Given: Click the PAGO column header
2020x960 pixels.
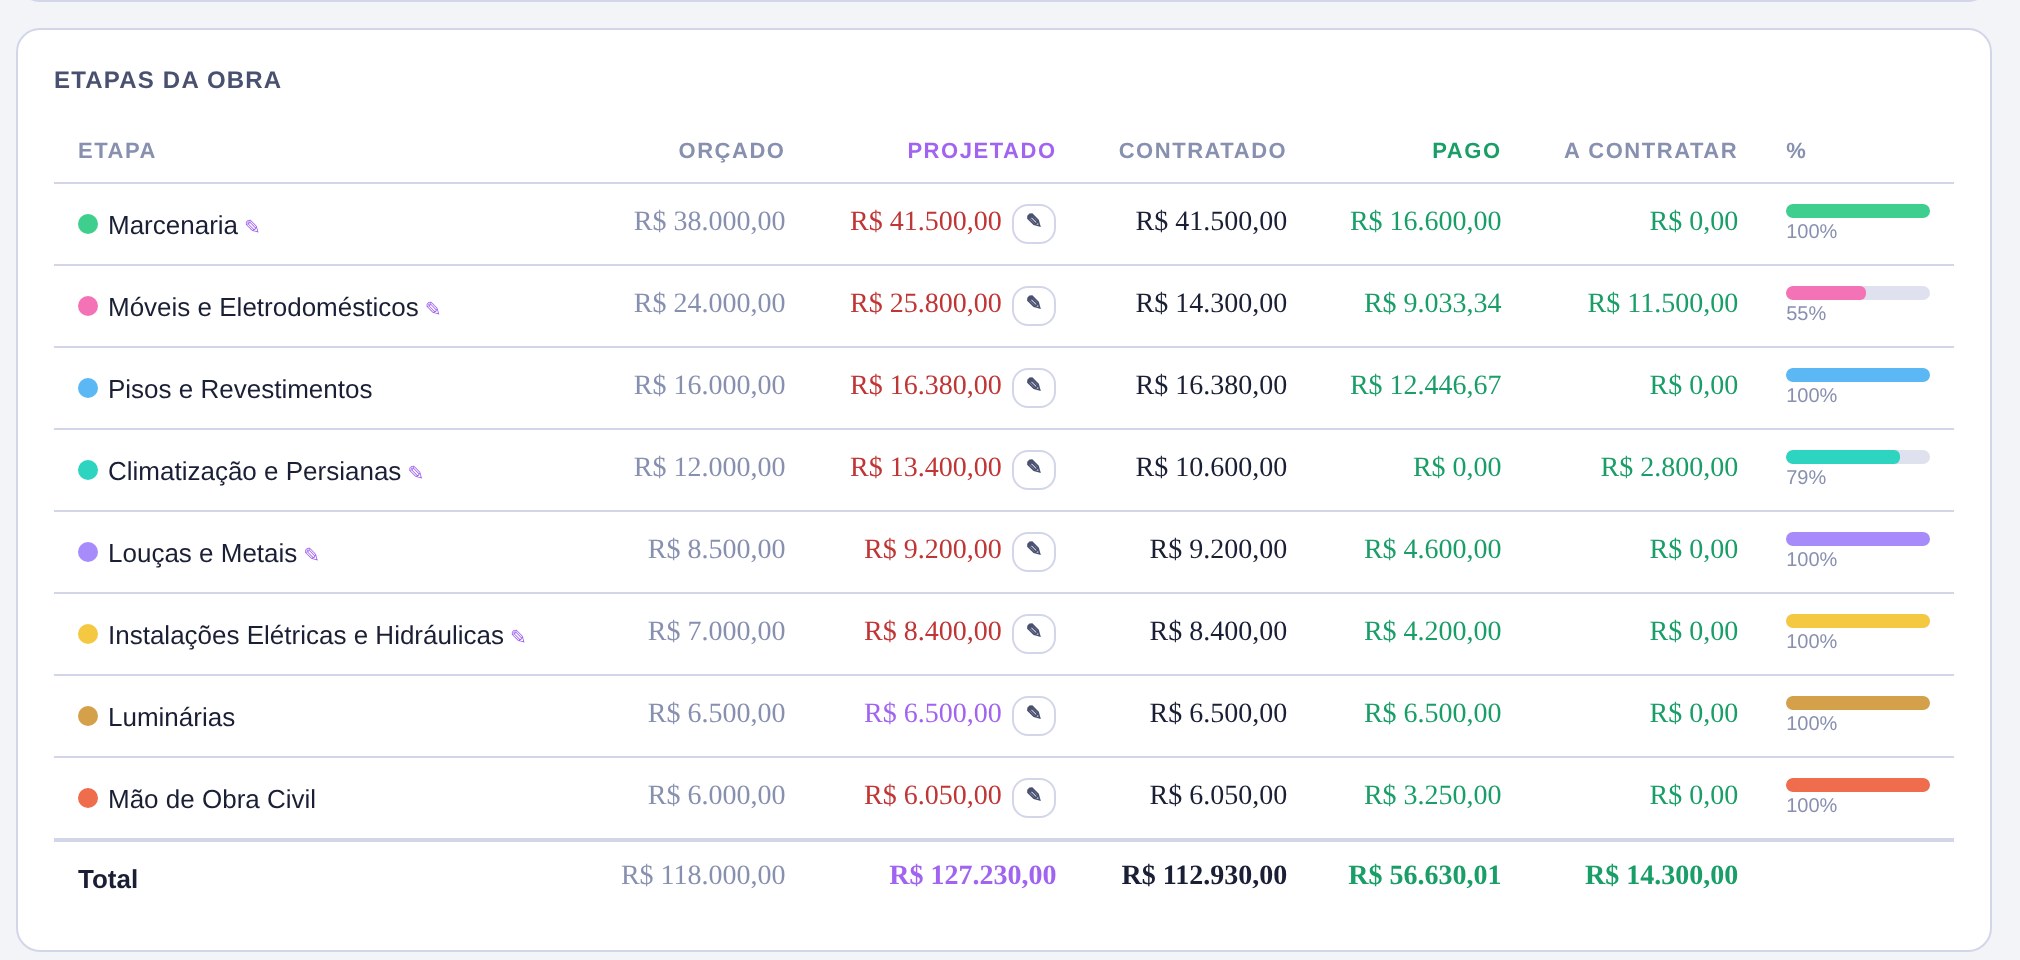Looking at the screenshot, I should (x=1466, y=151).
